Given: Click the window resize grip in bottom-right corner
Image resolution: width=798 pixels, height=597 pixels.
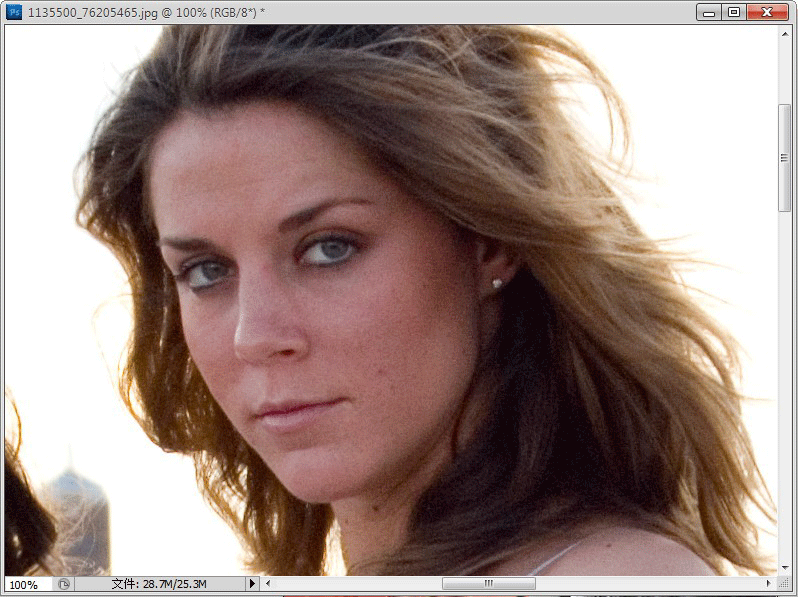Looking at the screenshot, I should click(786, 584).
